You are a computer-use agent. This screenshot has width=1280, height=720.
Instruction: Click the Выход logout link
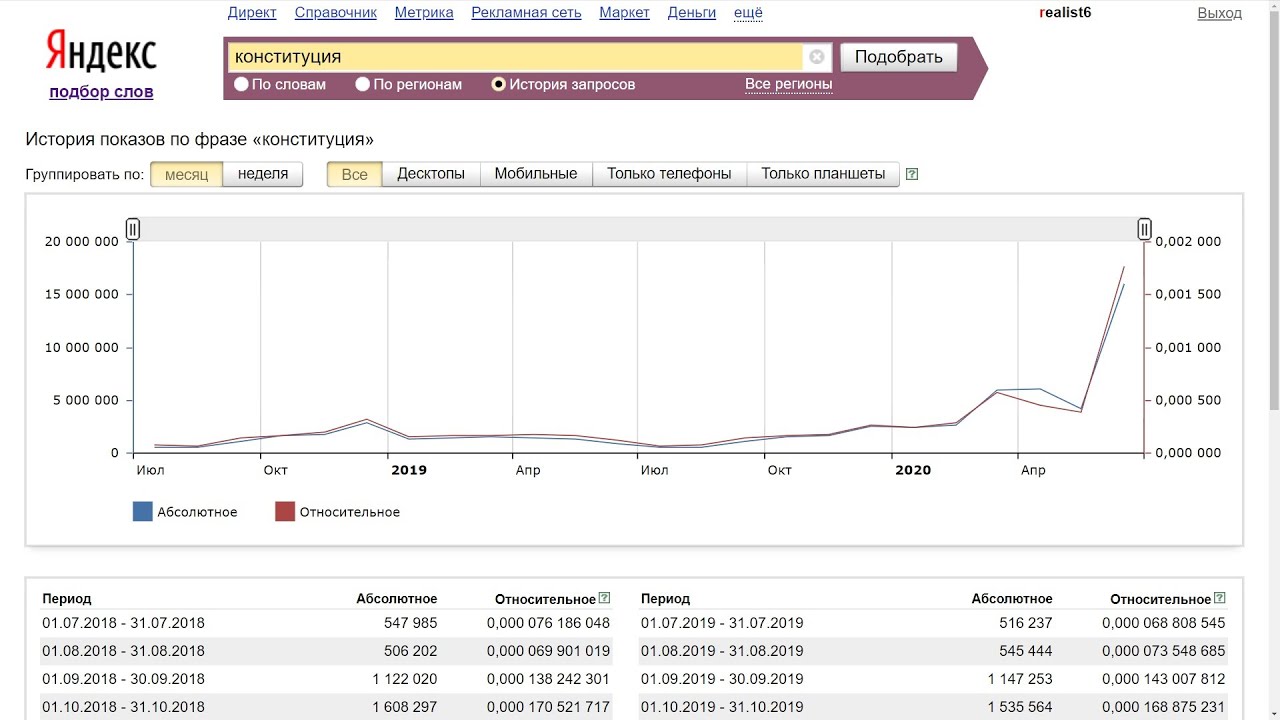[x=1220, y=13]
